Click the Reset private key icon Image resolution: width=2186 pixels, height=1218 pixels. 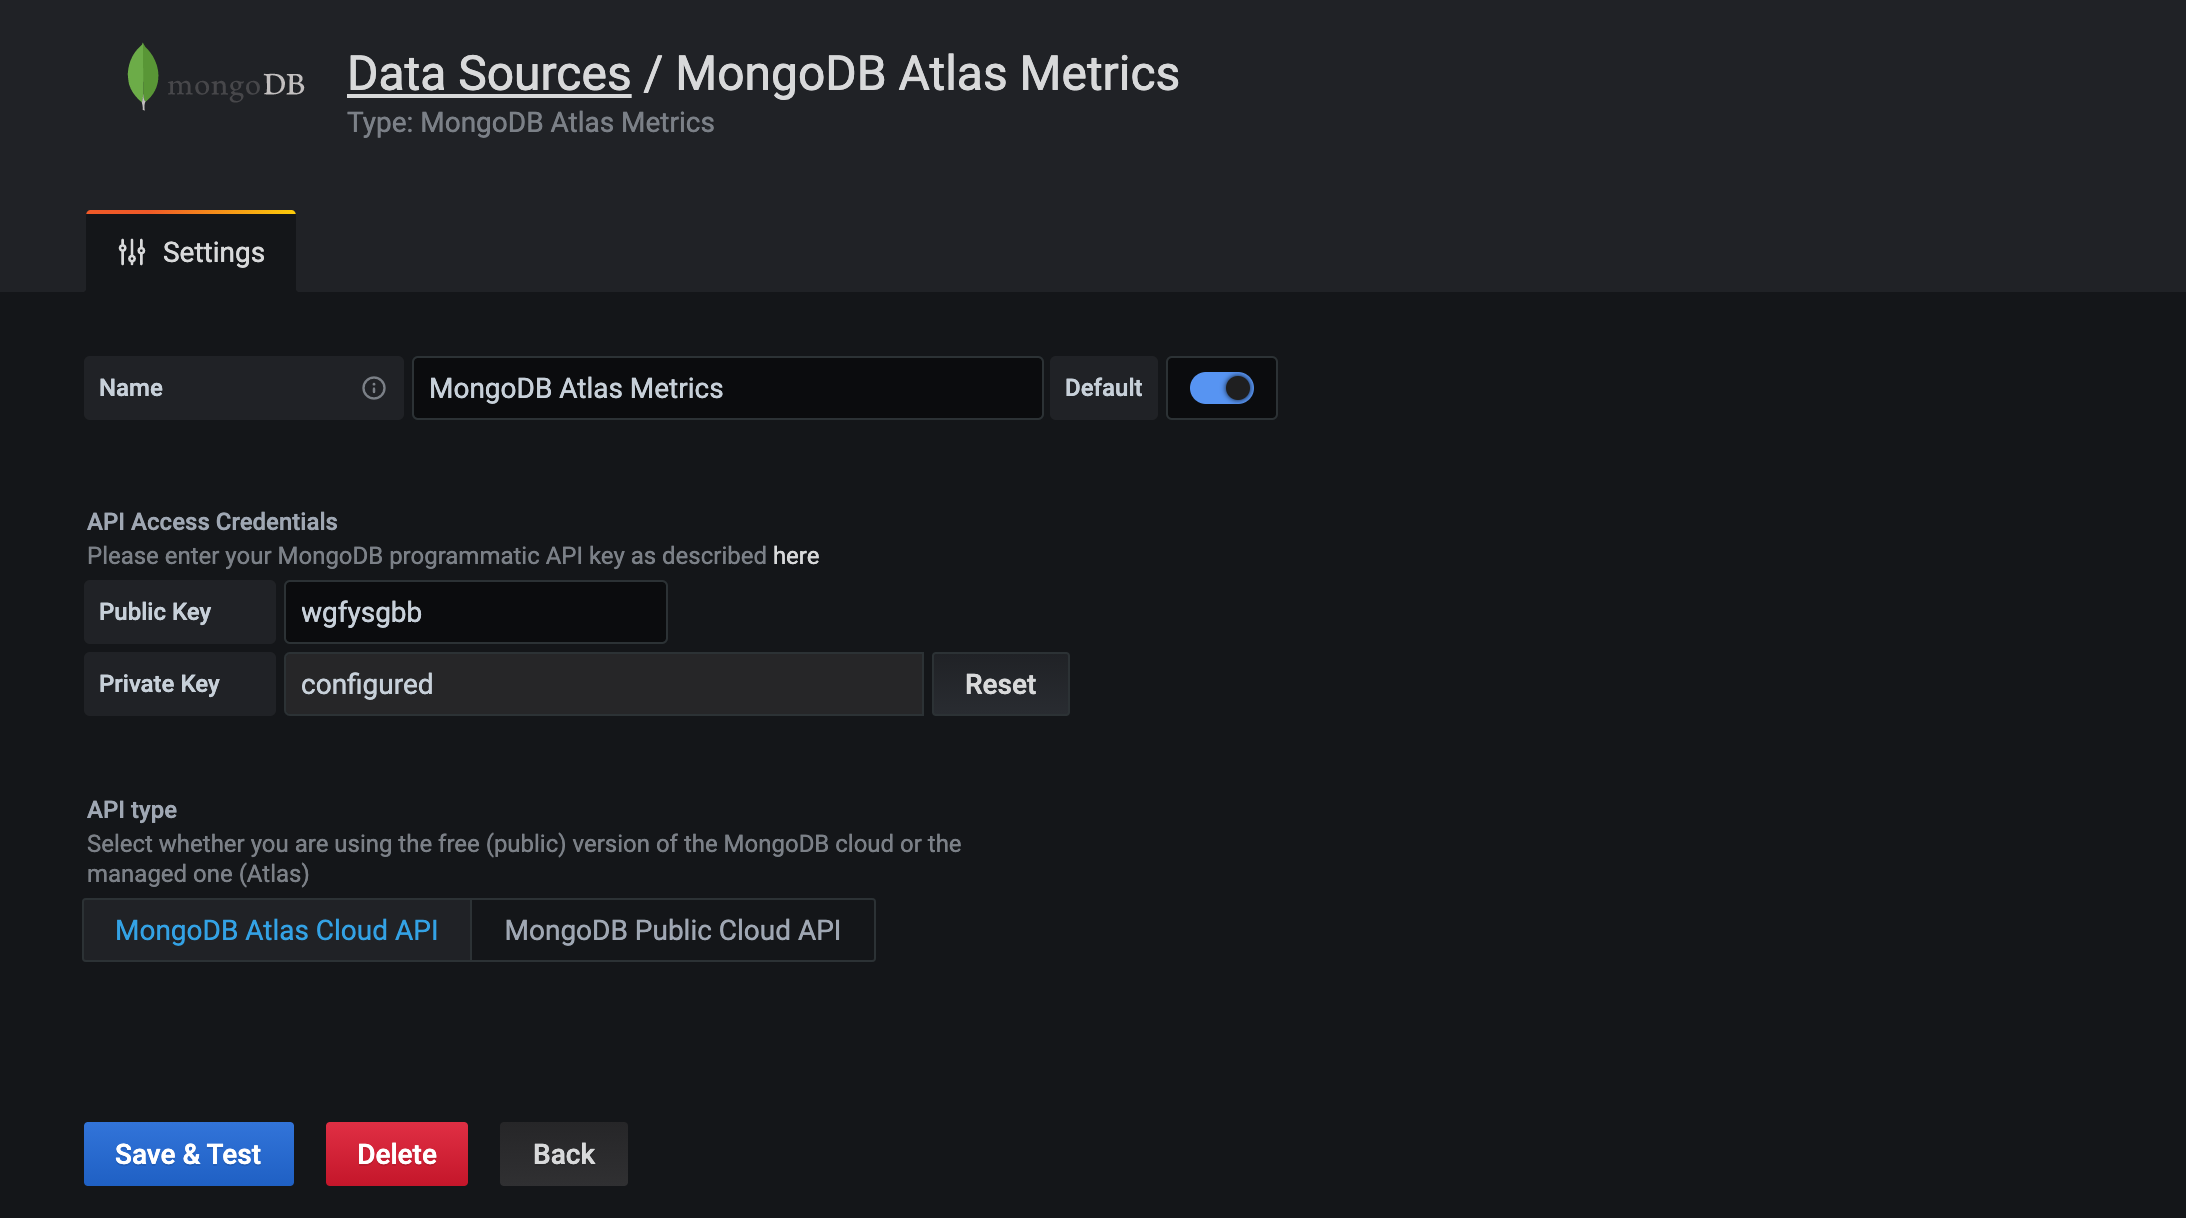click(999, 684)
